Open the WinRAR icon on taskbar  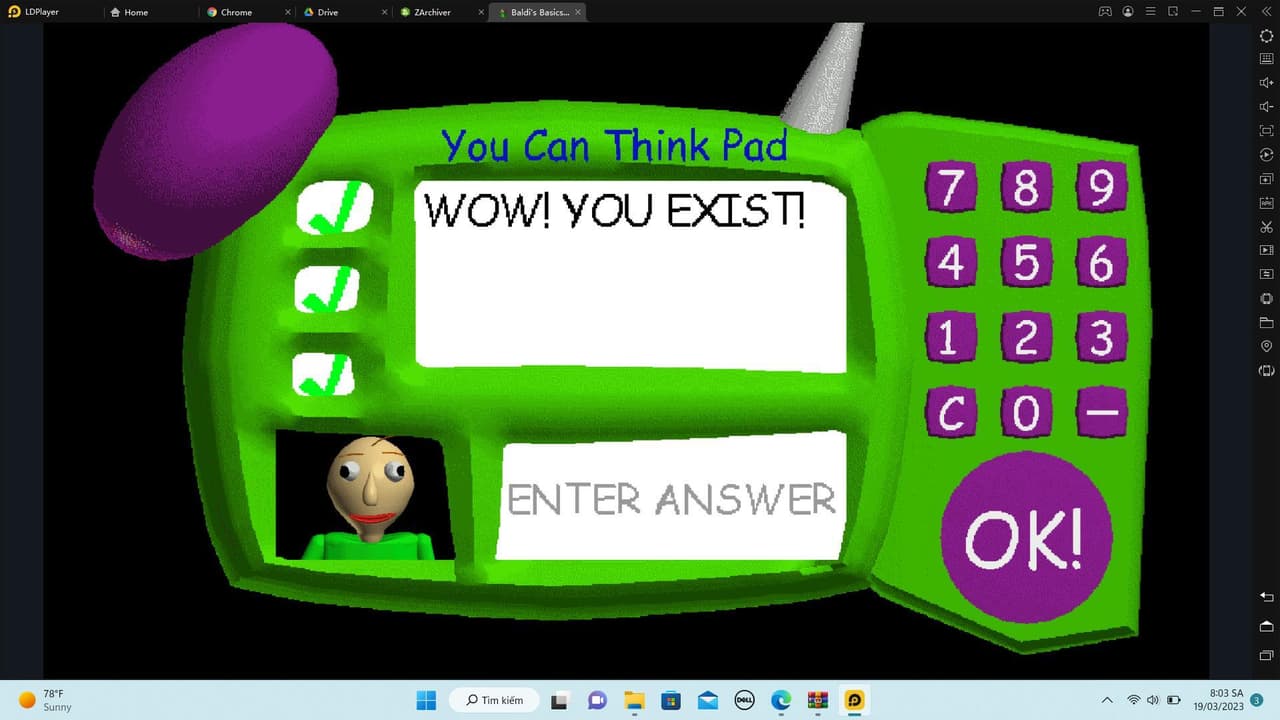tap(818, 700)
